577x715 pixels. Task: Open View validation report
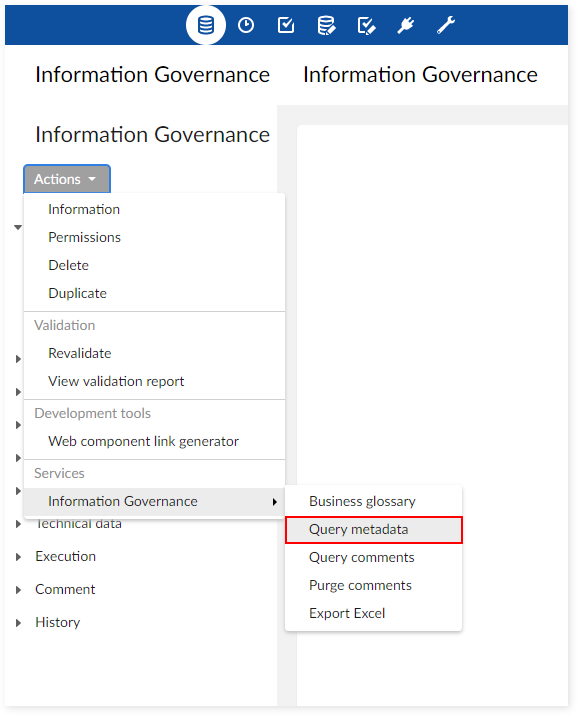(x=155, y=381)
